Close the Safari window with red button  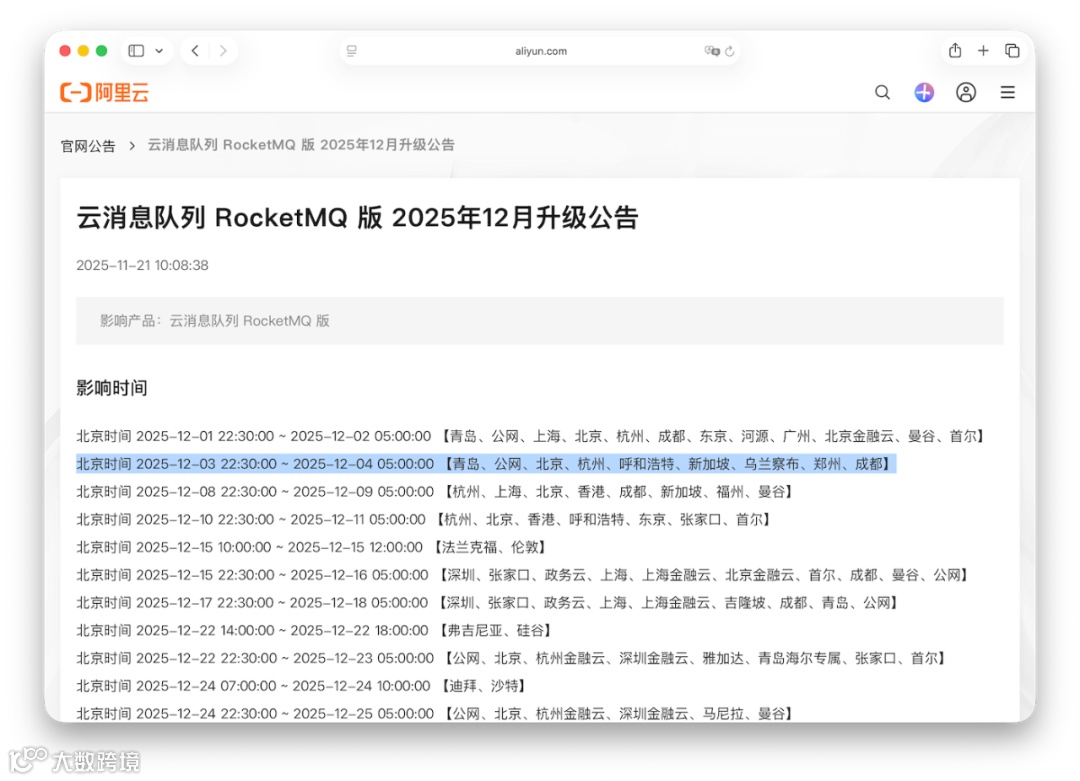click(x=65, y=51)
